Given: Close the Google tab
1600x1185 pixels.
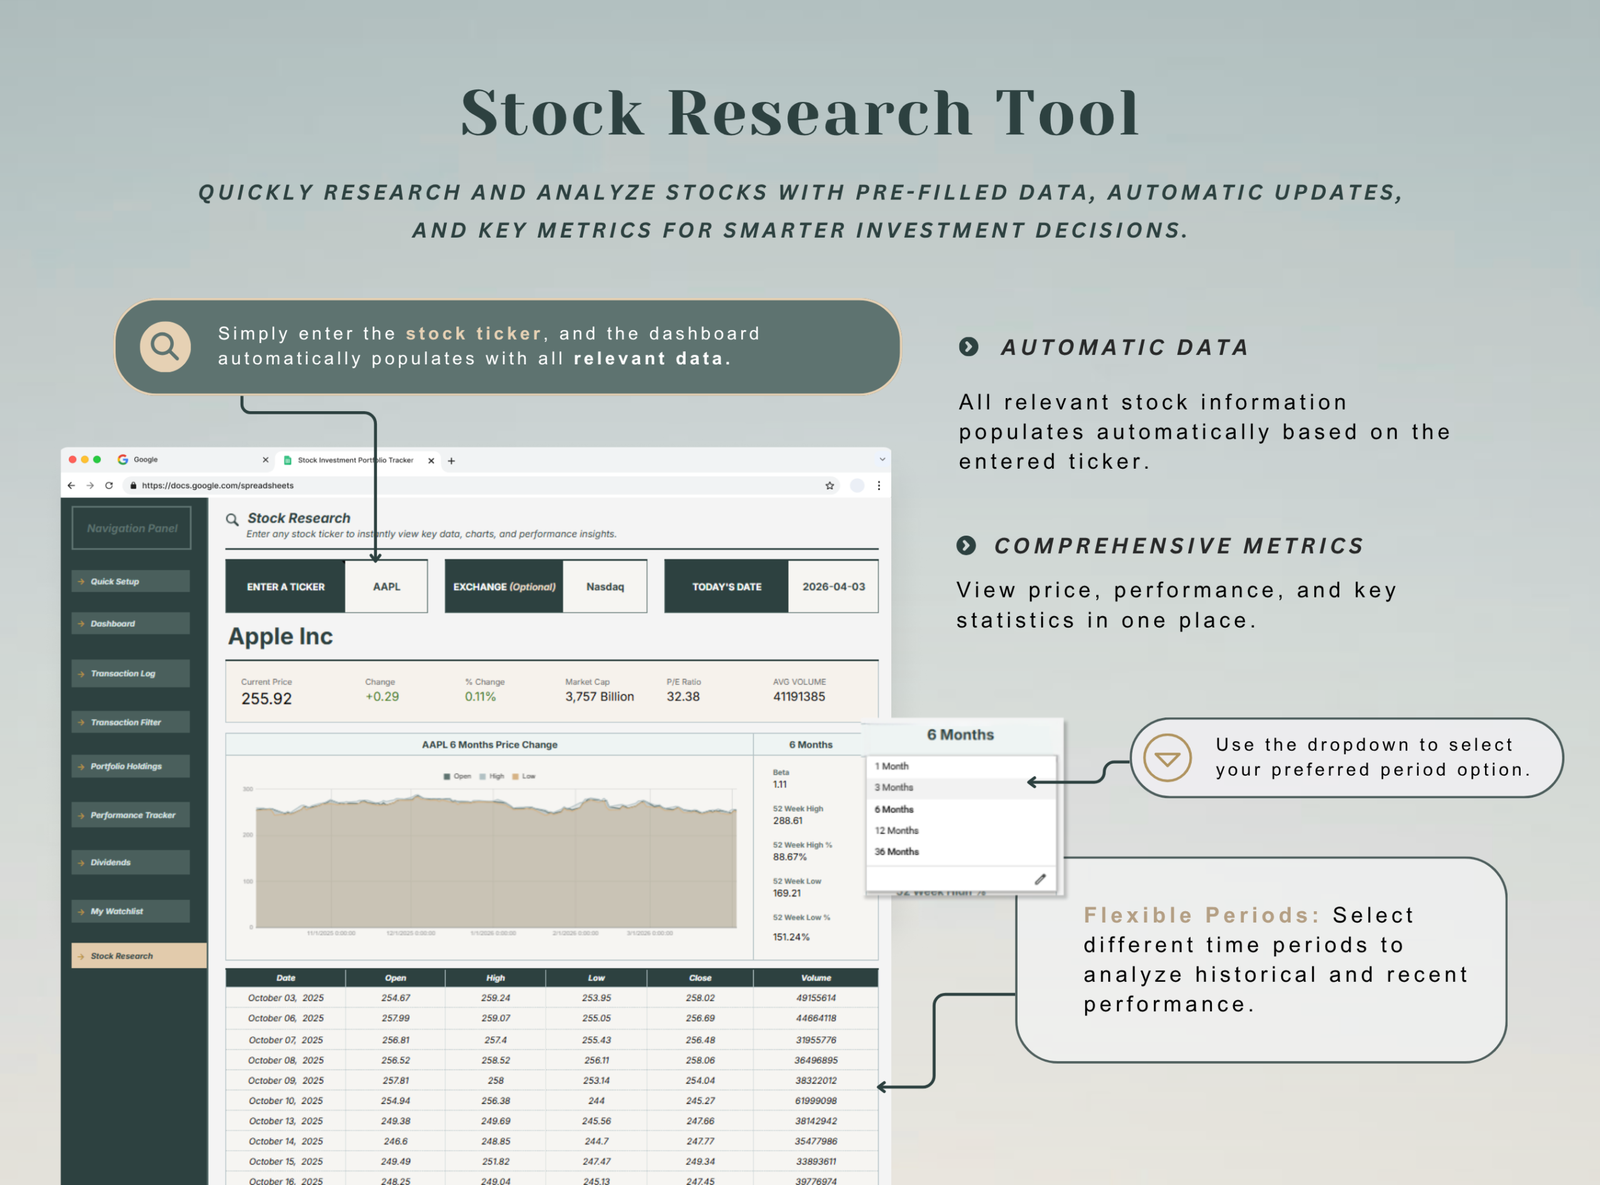Looking at the screenshot, I should tap(265, 460).
